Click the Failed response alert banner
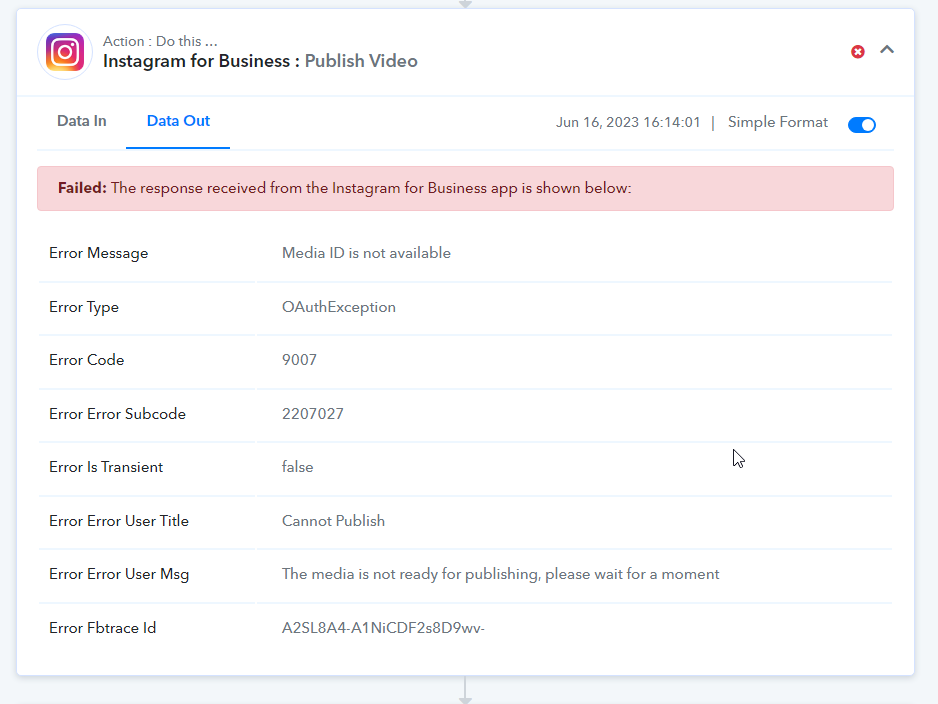The width and height of the screenshot is (938, 704). pos(465,188)
